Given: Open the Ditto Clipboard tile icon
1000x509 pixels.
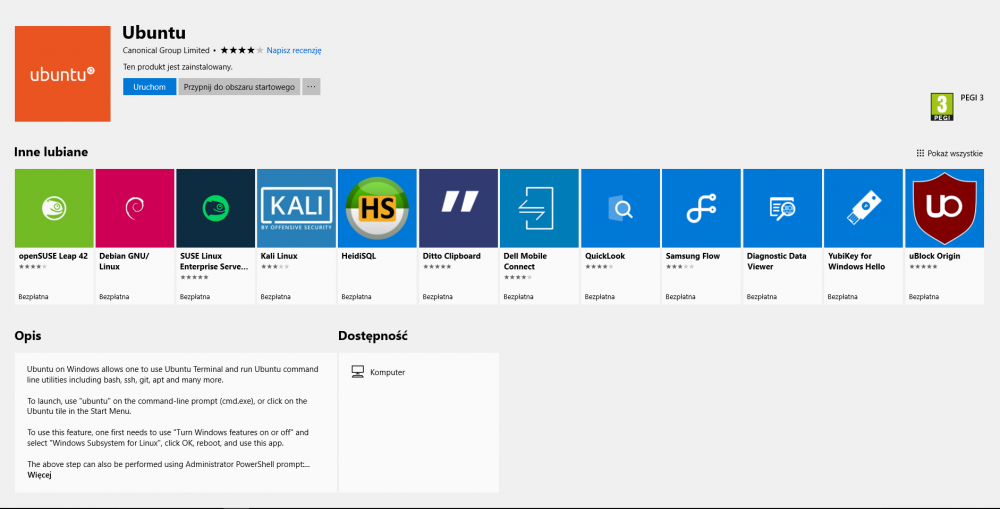Looking at the screenshot, I should (459, 208).
